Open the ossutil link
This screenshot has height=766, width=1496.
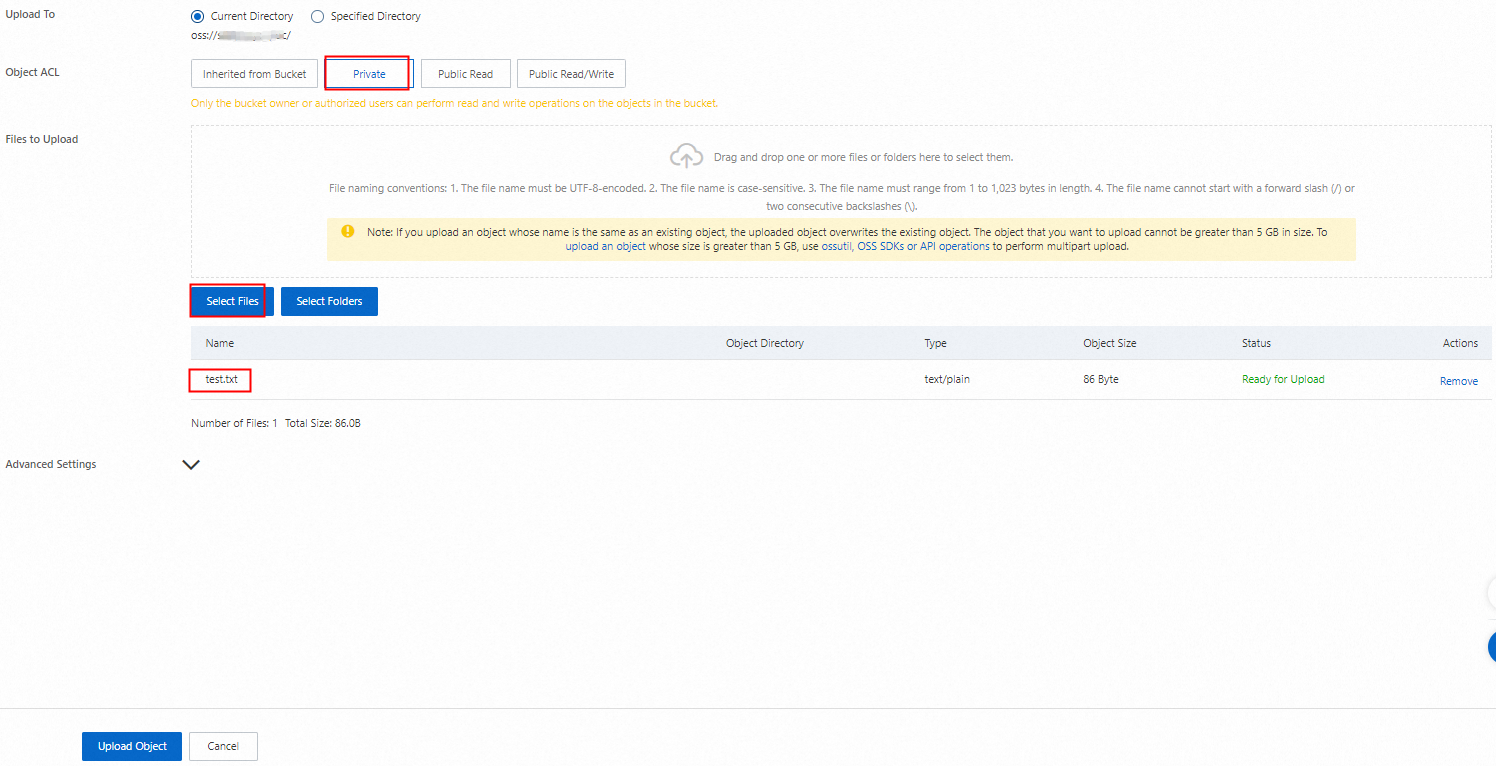click(x=836, y=246)
